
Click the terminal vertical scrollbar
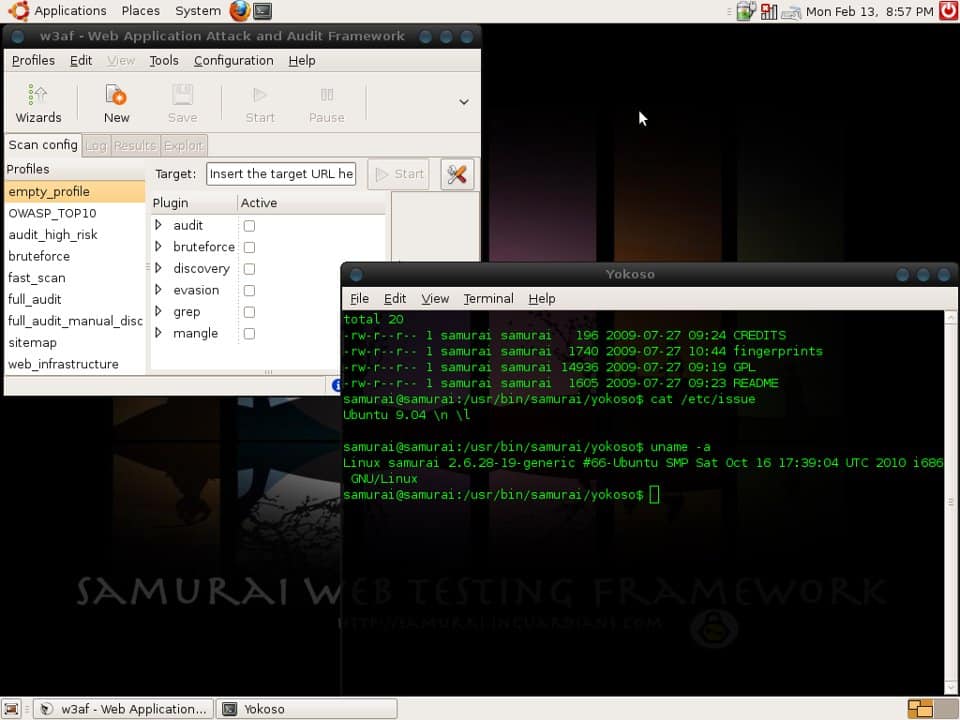pyautogui.click(x=951, y=500)
